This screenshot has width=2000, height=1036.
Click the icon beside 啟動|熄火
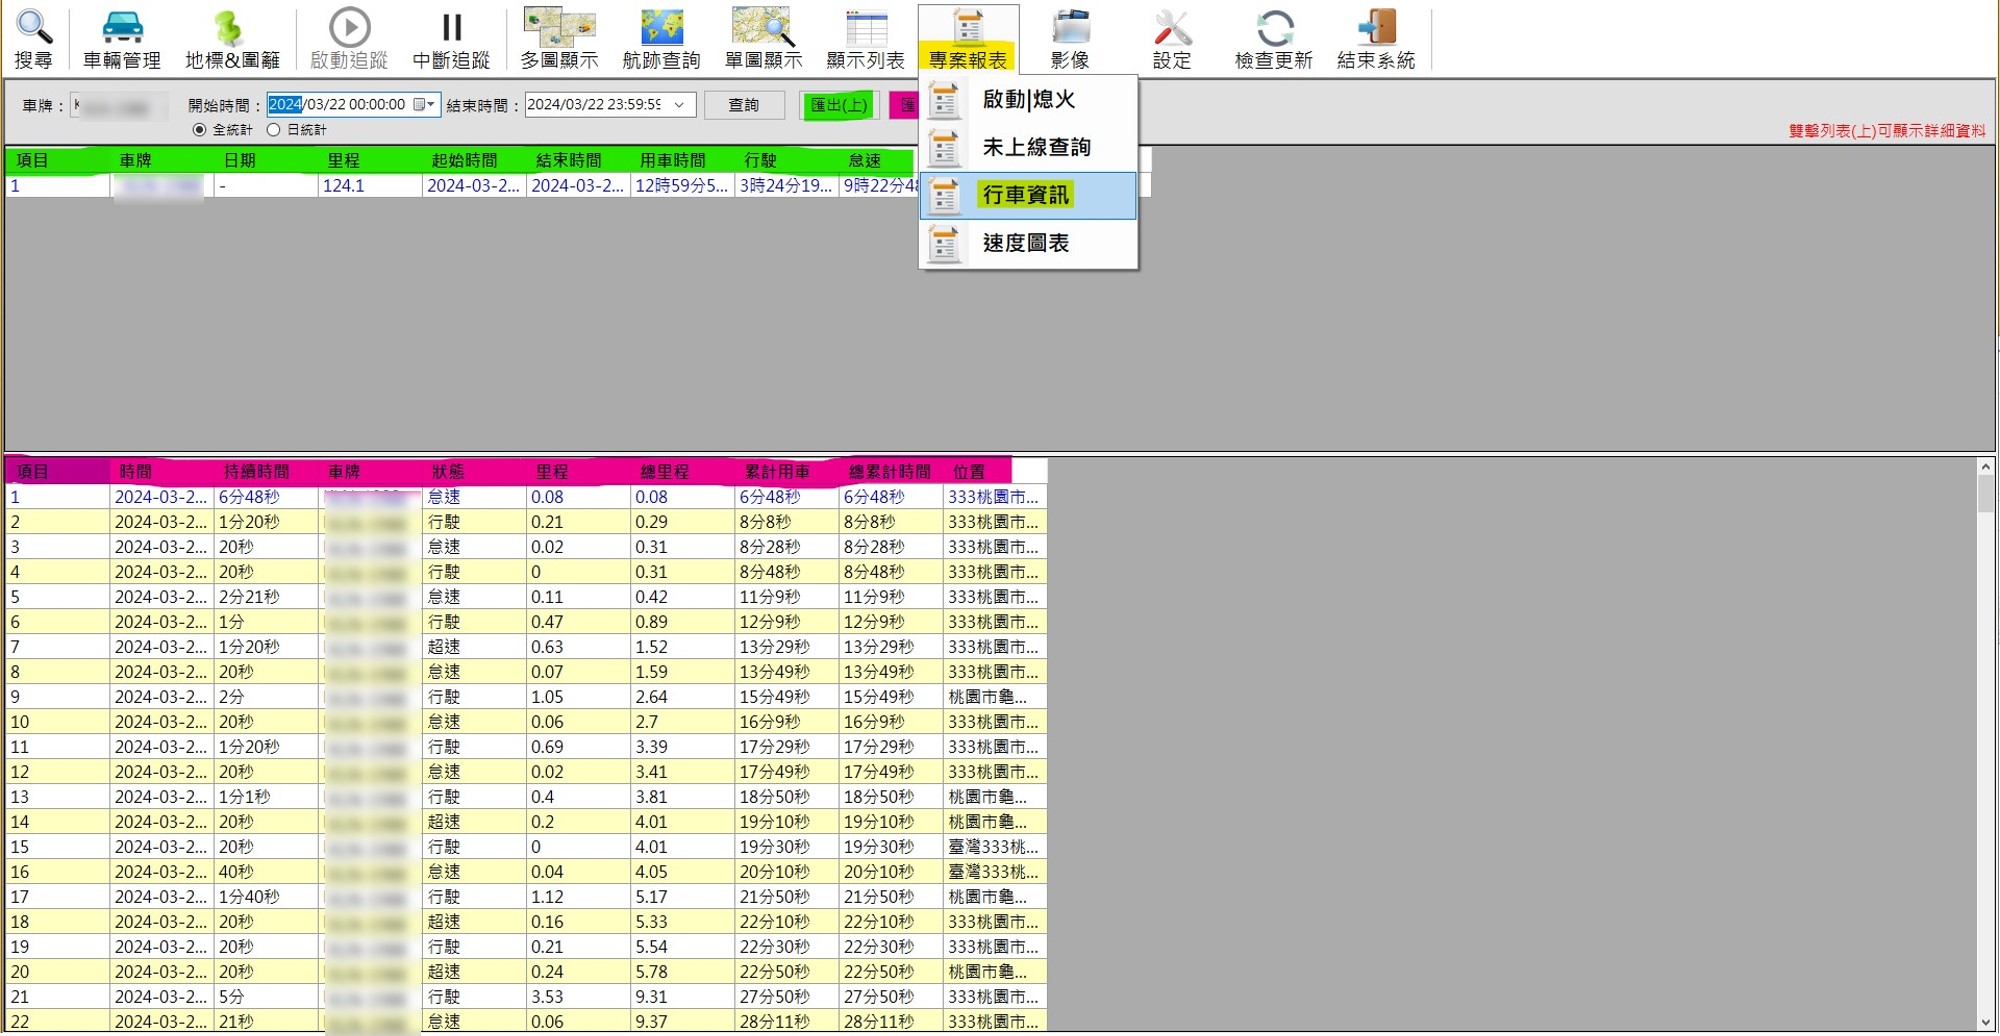point(944,101)
